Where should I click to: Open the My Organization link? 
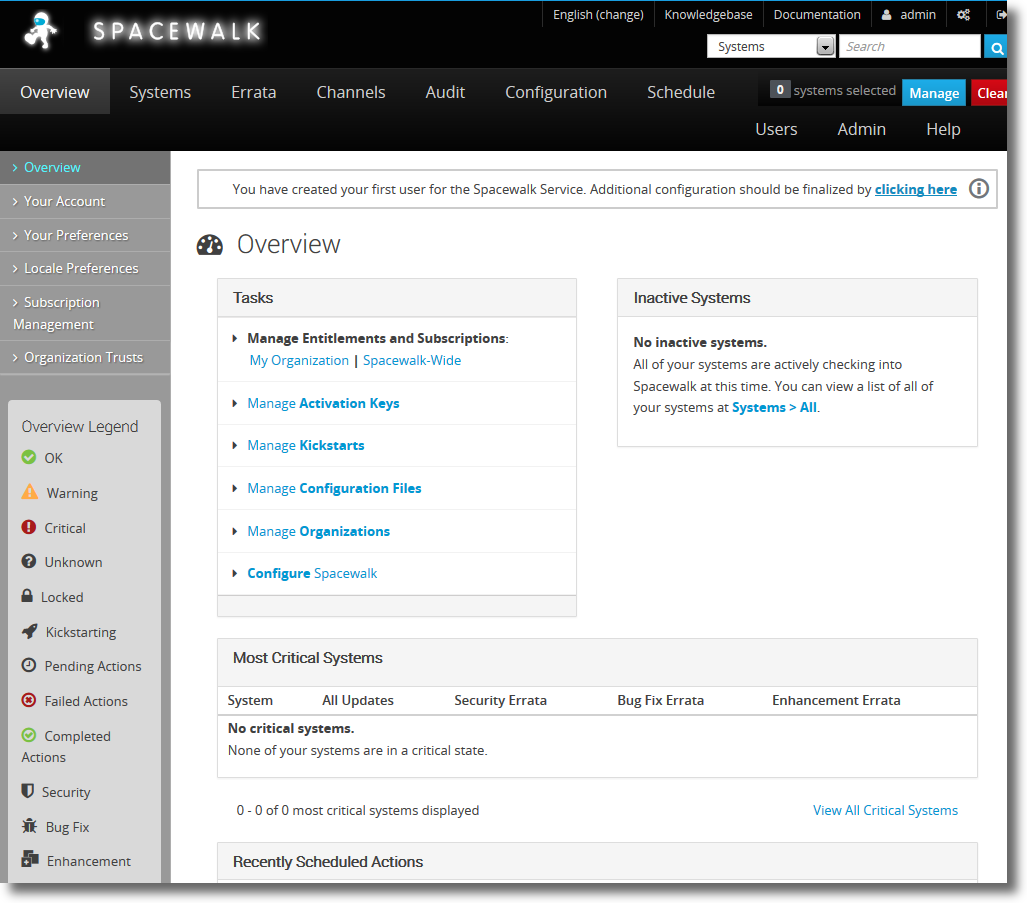(x=299, y=360)
